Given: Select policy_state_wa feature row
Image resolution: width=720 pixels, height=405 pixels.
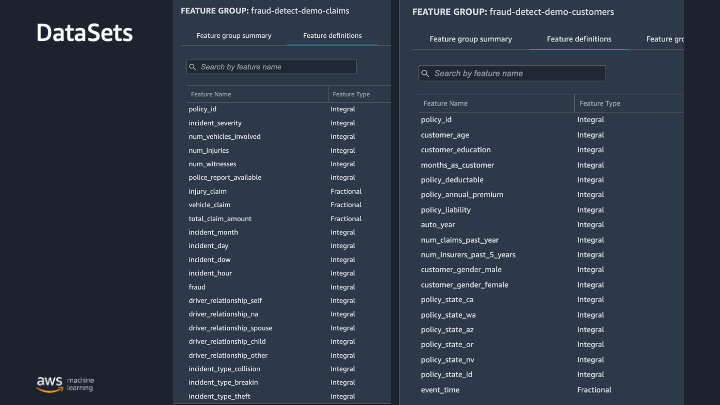Looking at the screenshot, I should coord(551,315).
